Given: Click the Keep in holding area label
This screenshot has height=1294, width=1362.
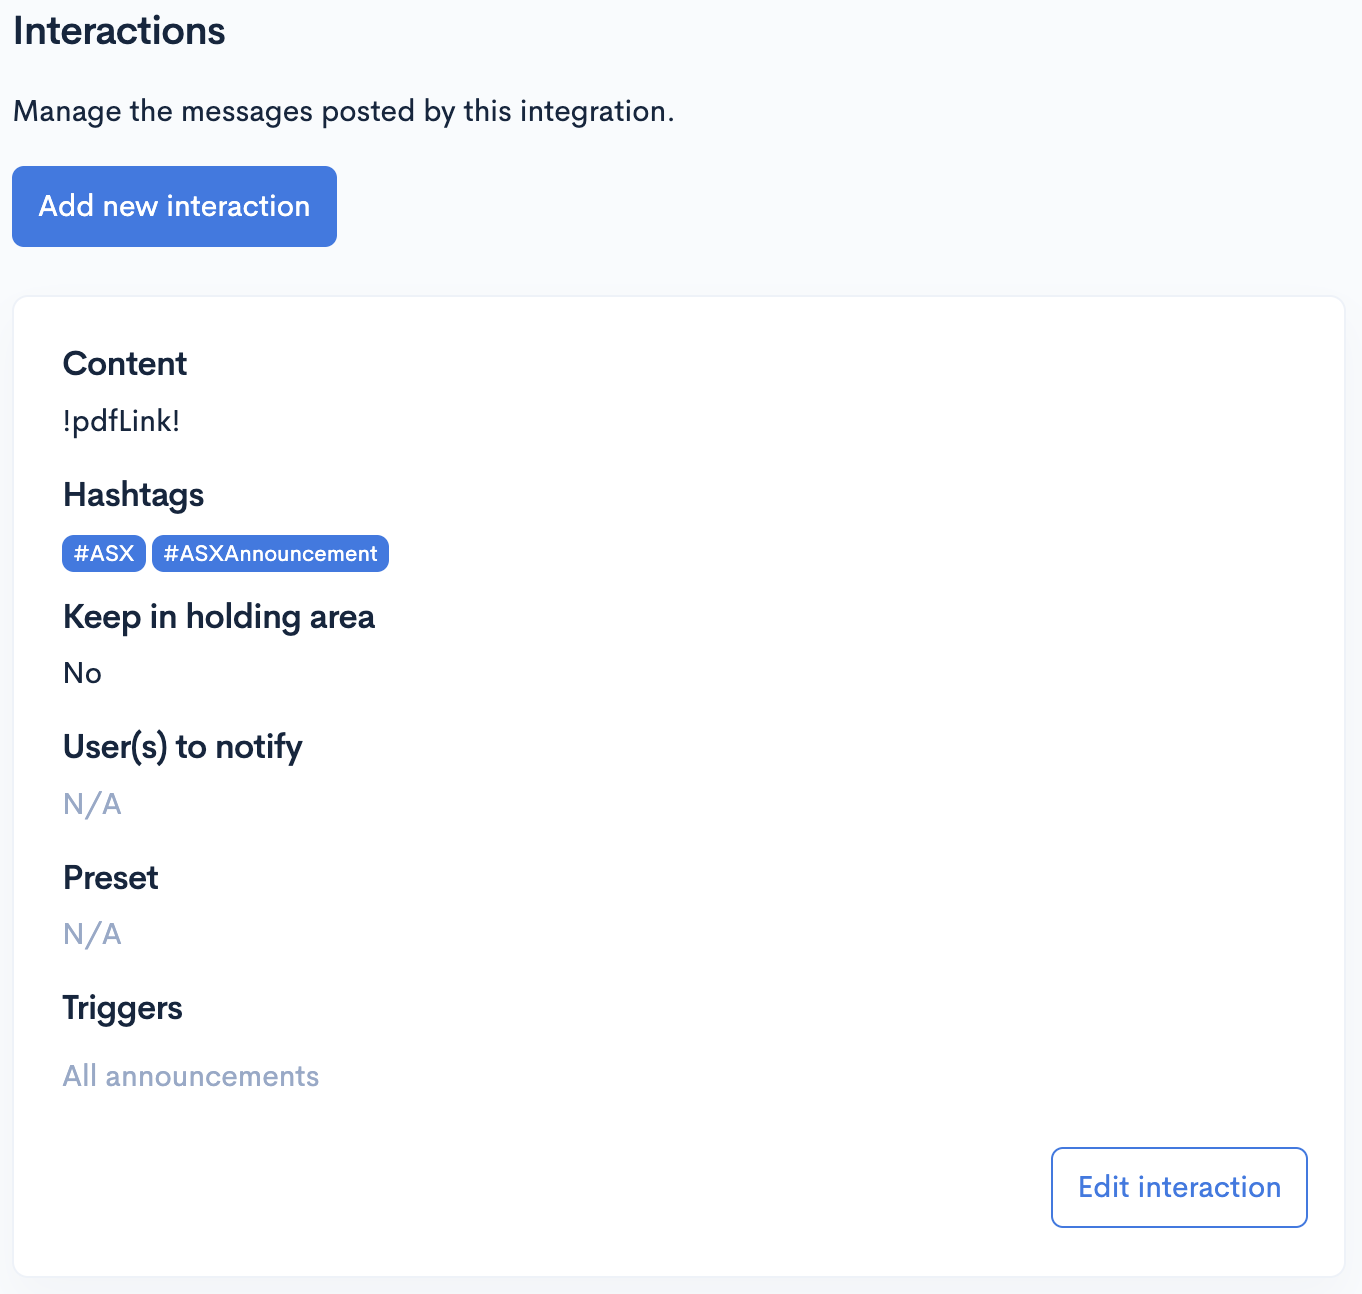Looking at the screenshot, I should 219,617.
